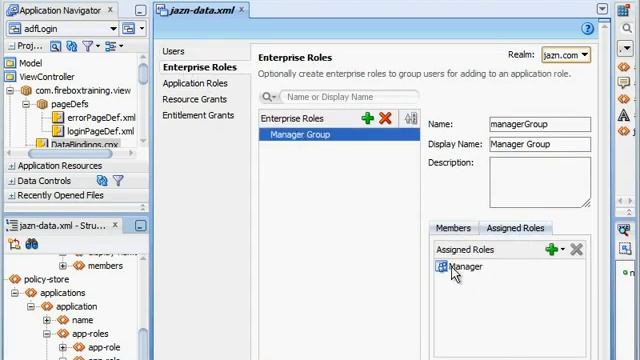640x360 pixels.
Task: Click application menu icon beside adfLogin
Action: click(129, 29)
